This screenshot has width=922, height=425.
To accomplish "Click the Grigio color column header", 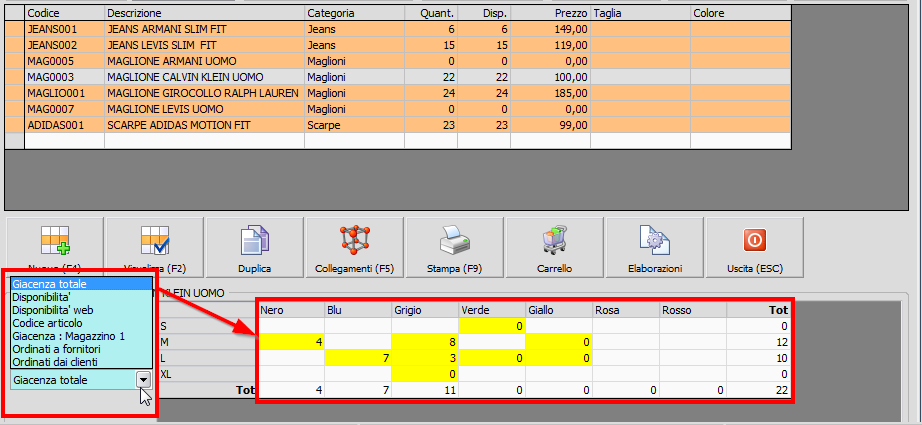I will [425, 309].
